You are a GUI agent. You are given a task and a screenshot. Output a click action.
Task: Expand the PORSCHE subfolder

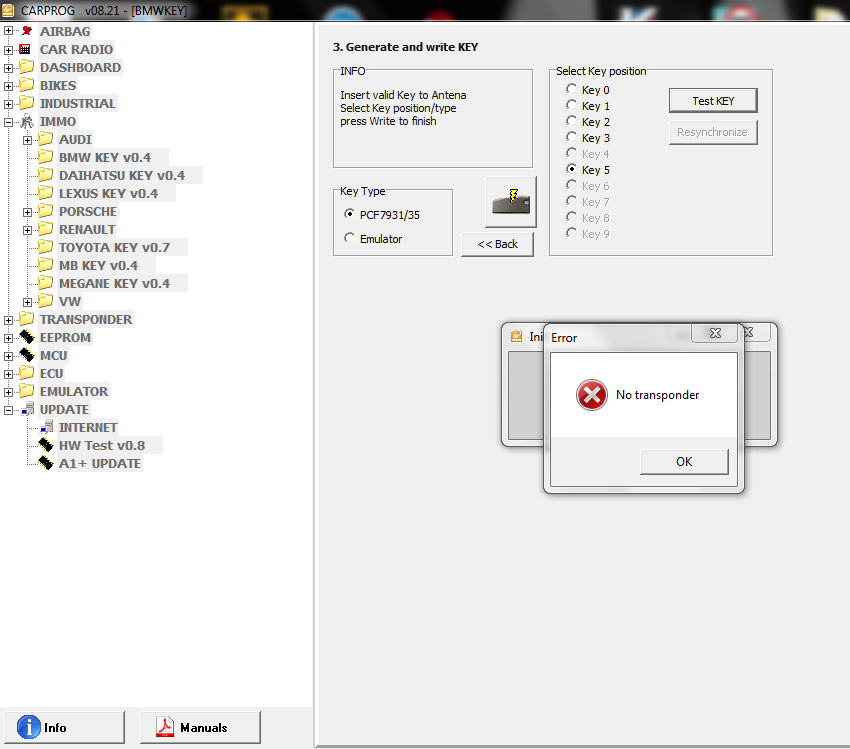[27, 212]
